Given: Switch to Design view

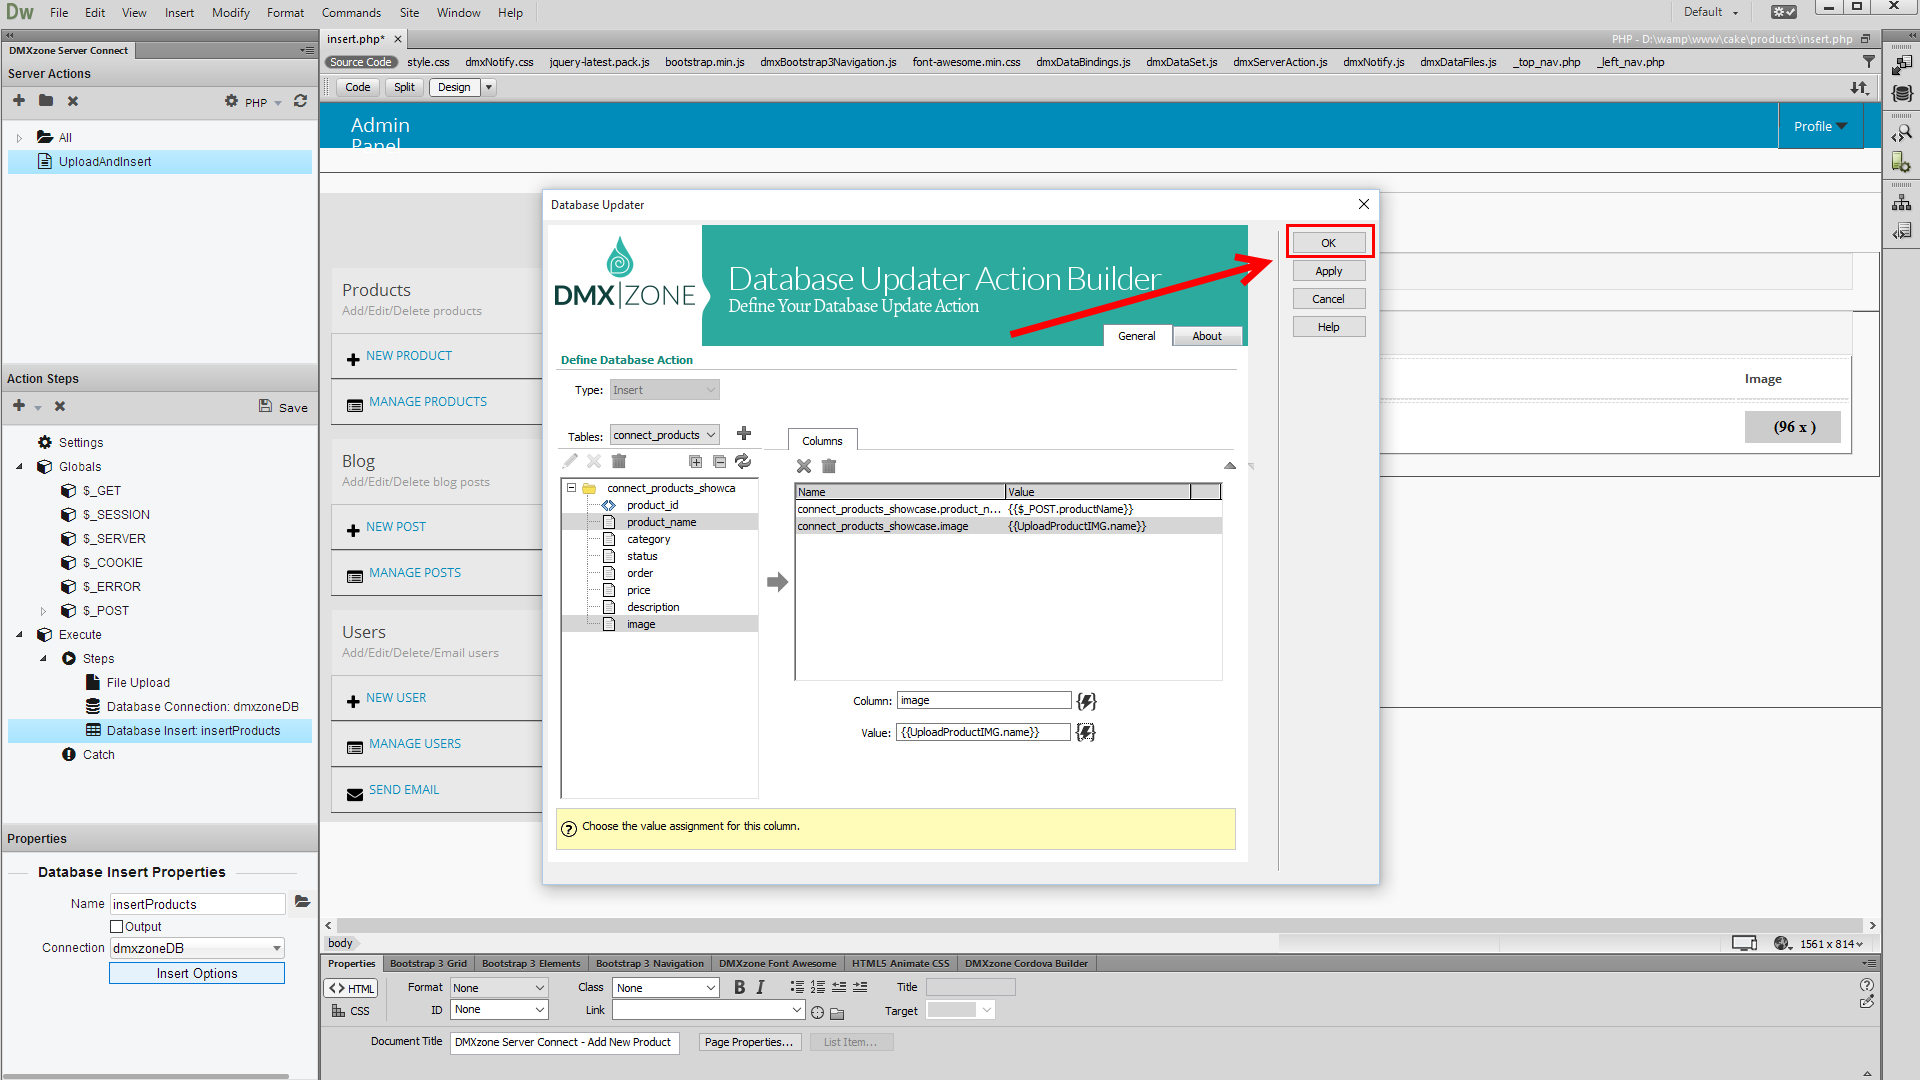Looking at the screenshot, I should click(454, 87).
